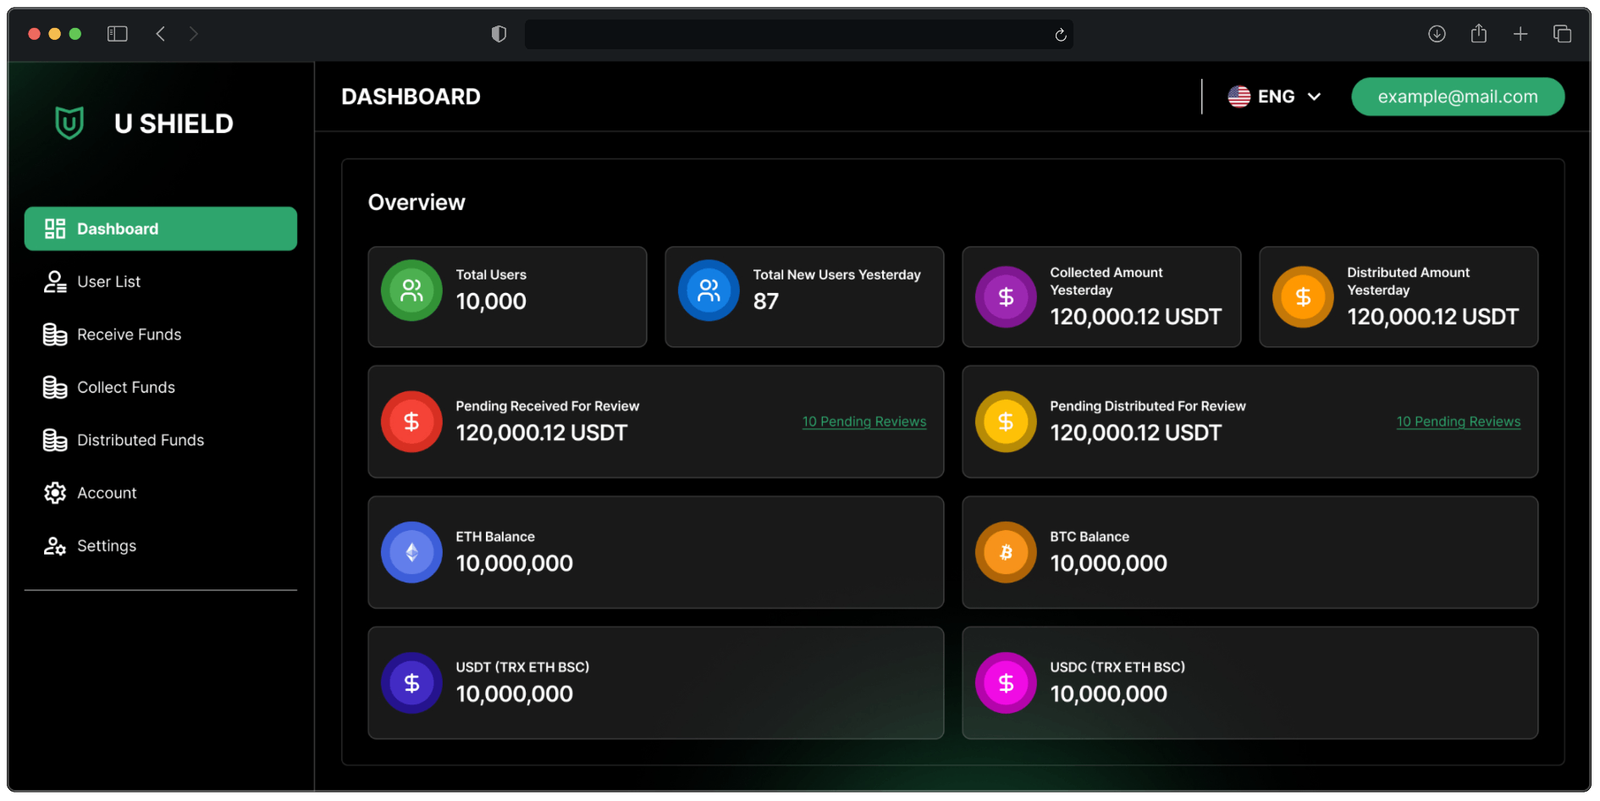The image size is (1600, 801).
Task: Select Dashboard in the sidebar
Action: [160, 229]
